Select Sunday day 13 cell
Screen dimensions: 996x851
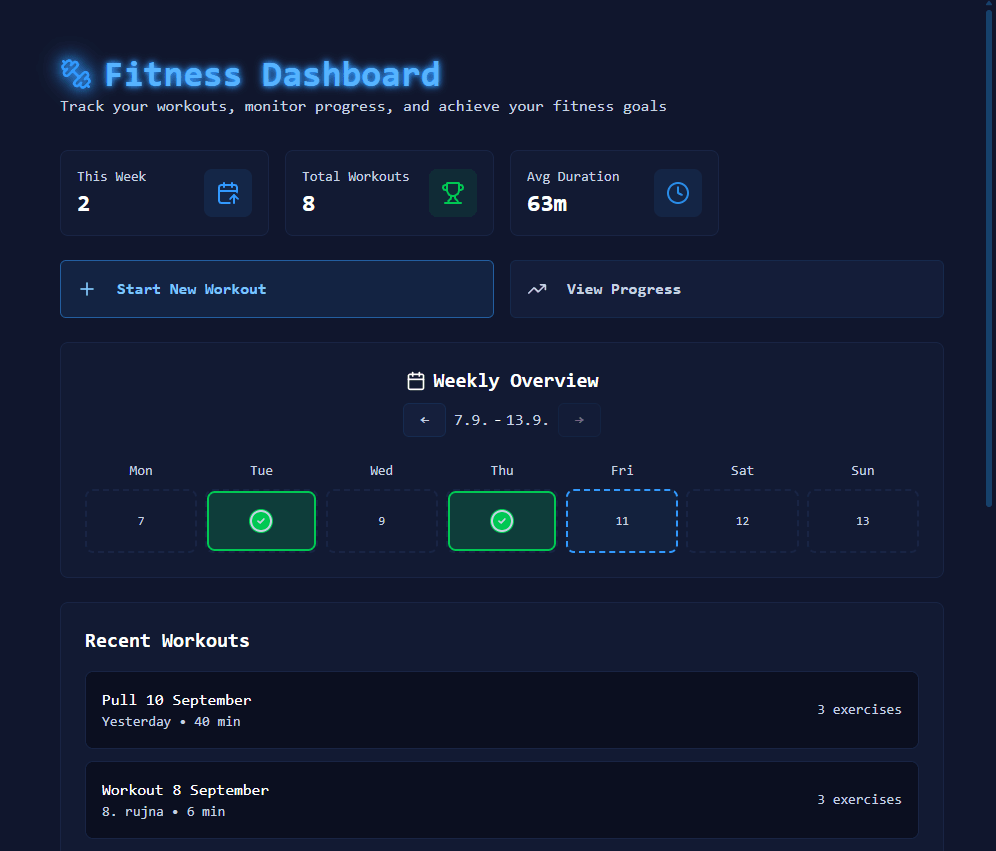(863, 521)
